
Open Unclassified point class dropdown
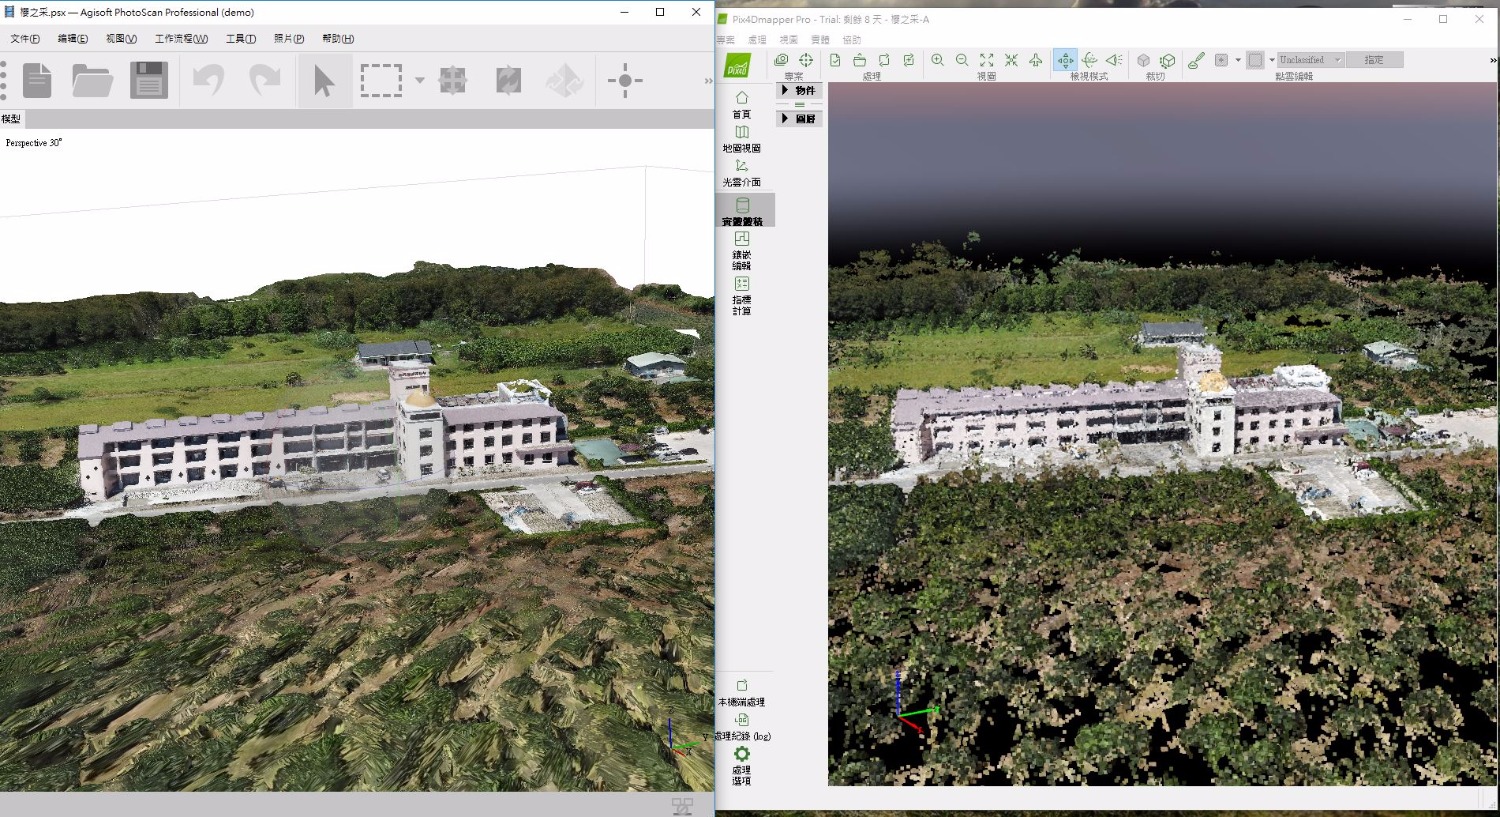(x=1311, y=60)
